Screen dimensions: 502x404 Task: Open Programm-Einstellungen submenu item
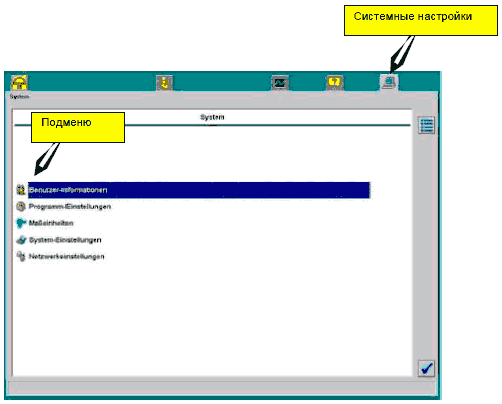pyautogui.click(x=70, y=207)
